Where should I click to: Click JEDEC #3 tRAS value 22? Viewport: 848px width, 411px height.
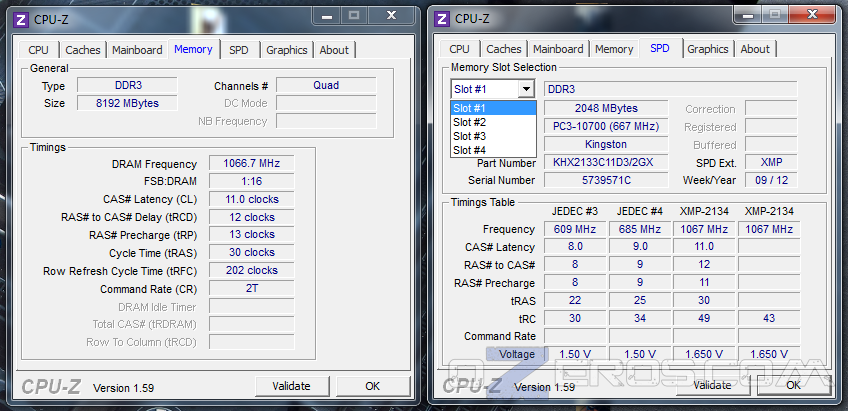click(575, 300)
